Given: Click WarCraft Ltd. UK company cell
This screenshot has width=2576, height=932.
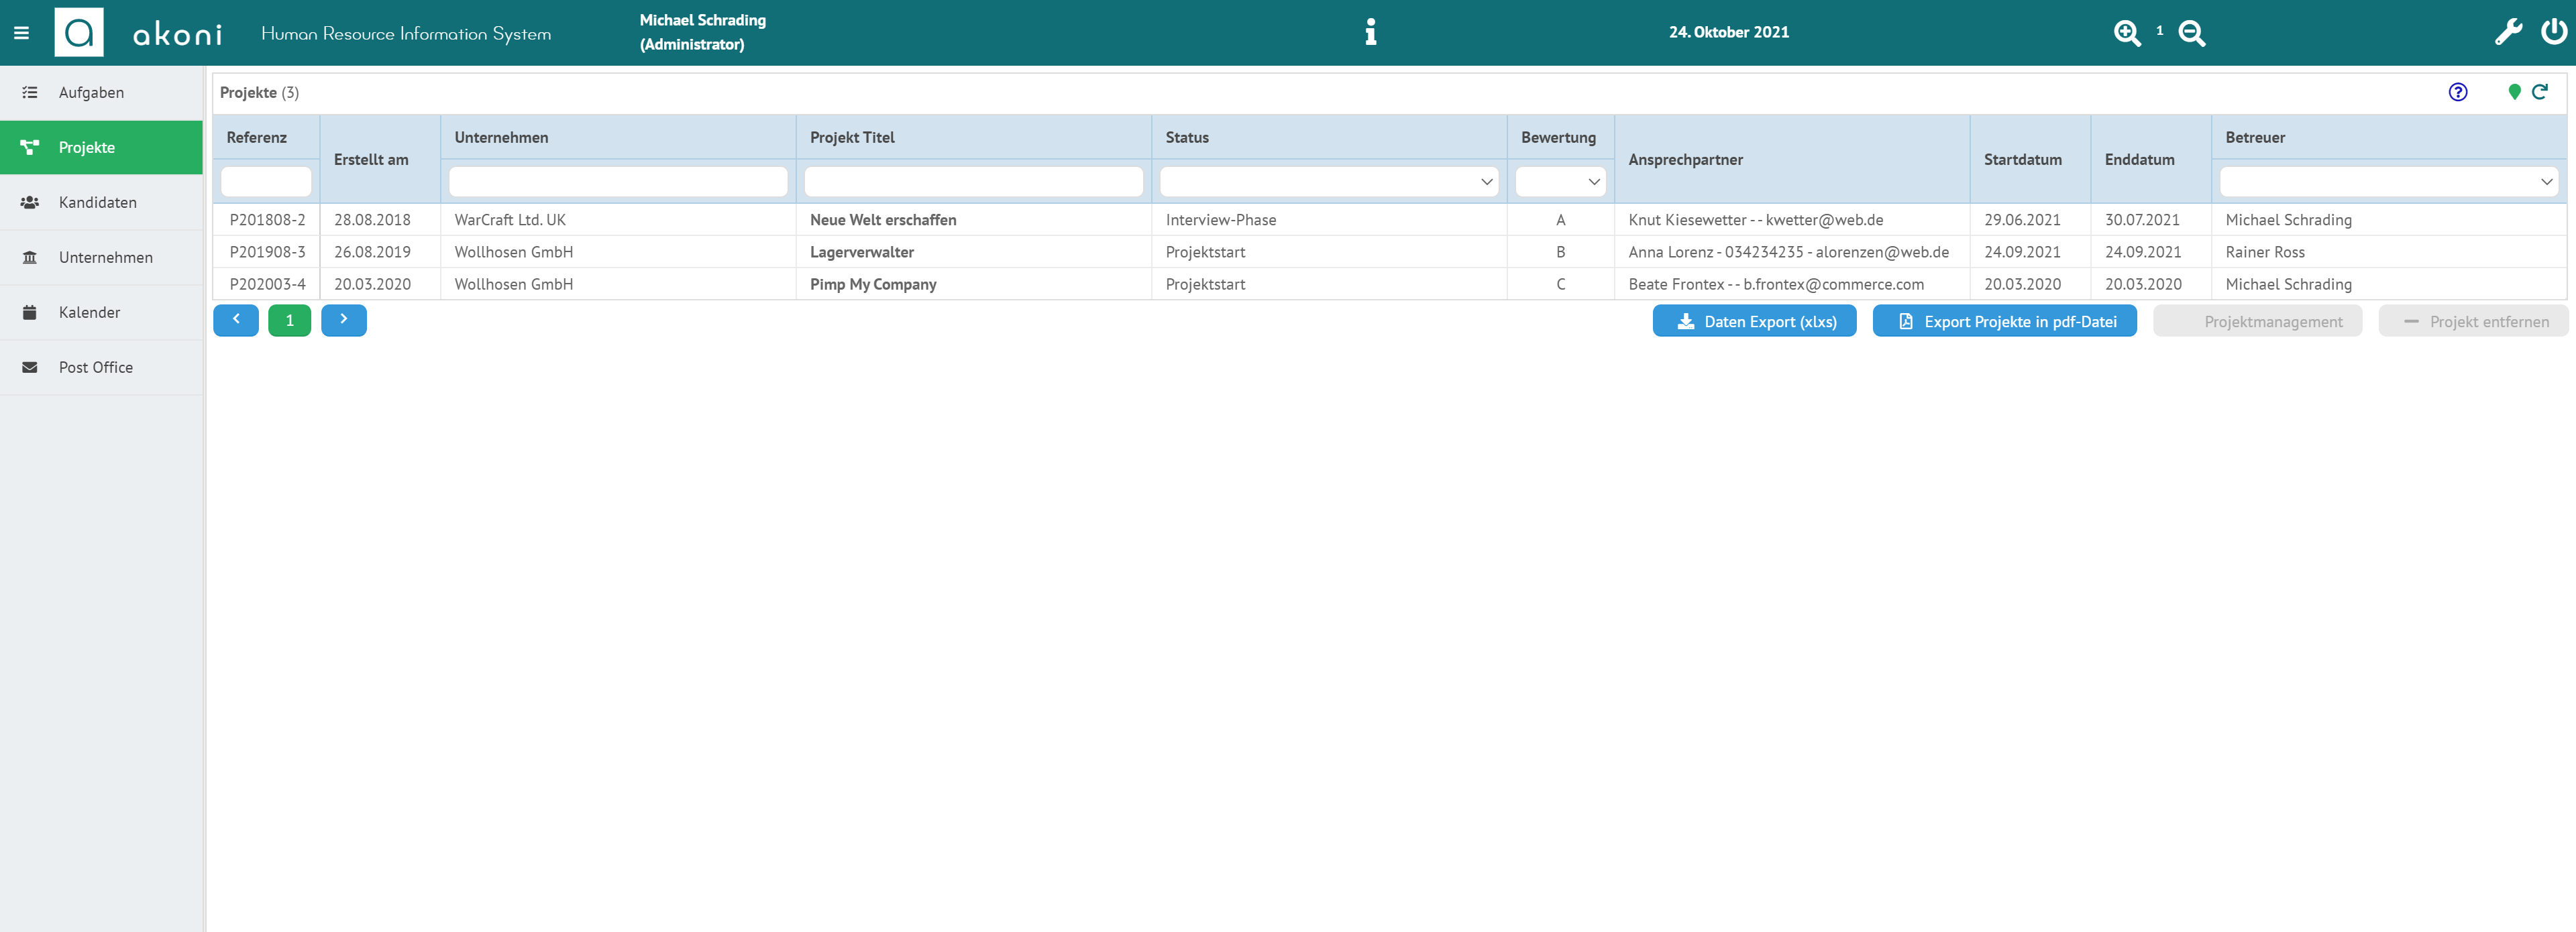Looking at the screenshot, I should pos(618,220).
